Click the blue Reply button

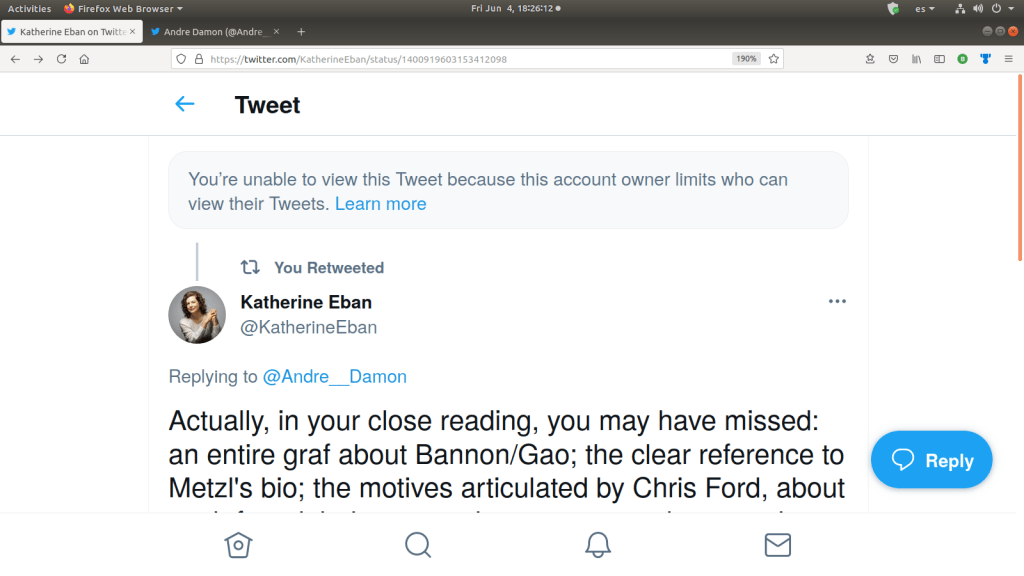click(932, 460)
